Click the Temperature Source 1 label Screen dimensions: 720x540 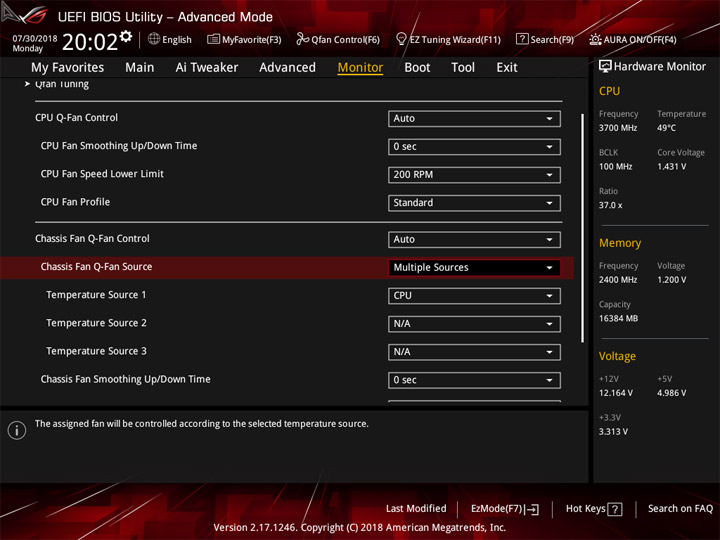tap(96, 295)
